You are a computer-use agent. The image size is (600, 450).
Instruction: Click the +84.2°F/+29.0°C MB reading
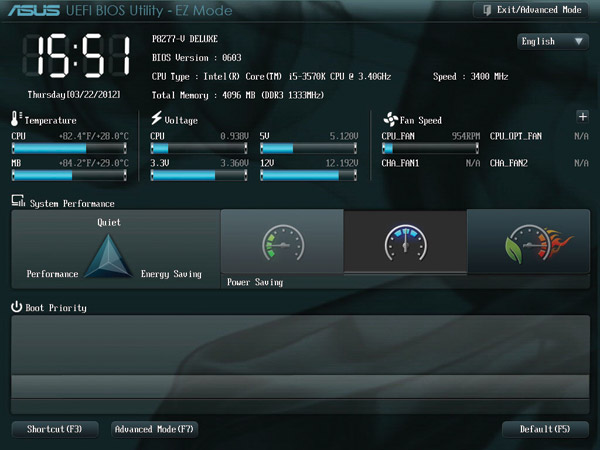tap(94, 163)
